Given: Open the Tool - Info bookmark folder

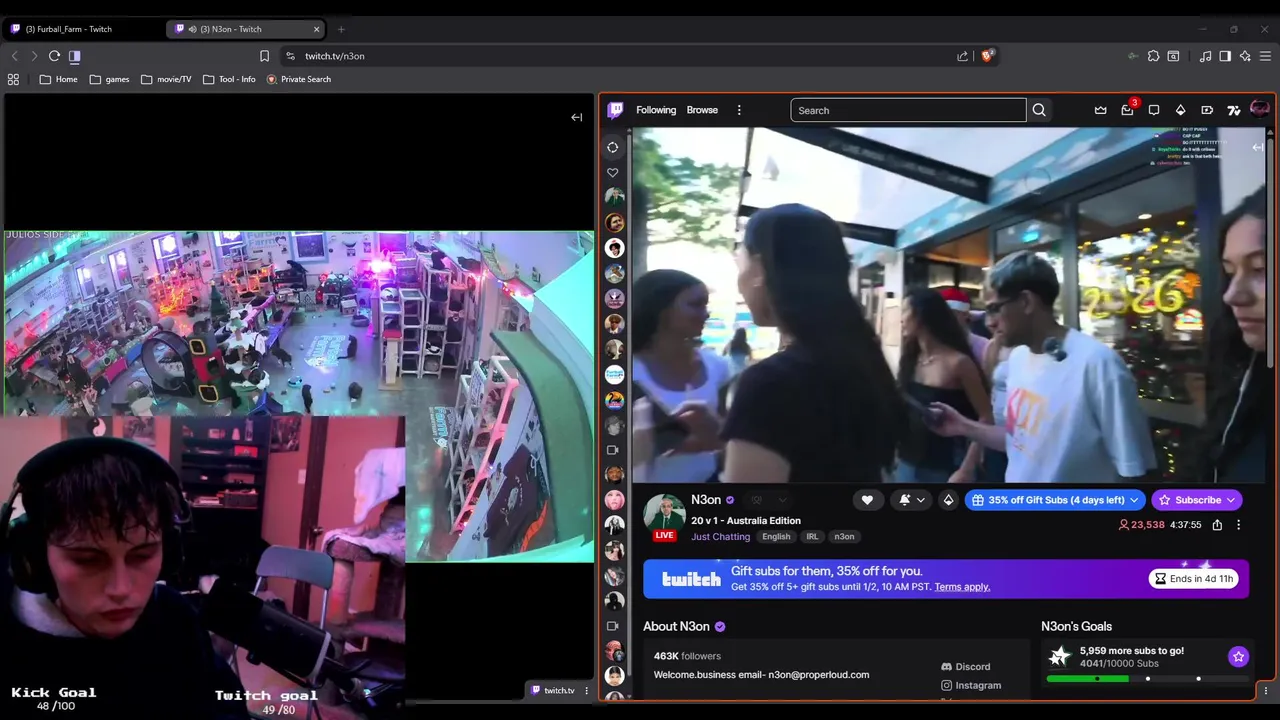Looking at the screenshot, I should click(229, 79).
